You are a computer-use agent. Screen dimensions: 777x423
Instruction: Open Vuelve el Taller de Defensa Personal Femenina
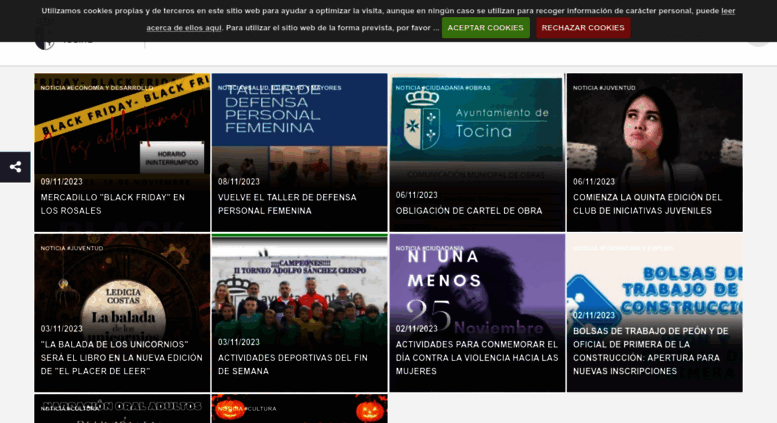pos(287,204)
